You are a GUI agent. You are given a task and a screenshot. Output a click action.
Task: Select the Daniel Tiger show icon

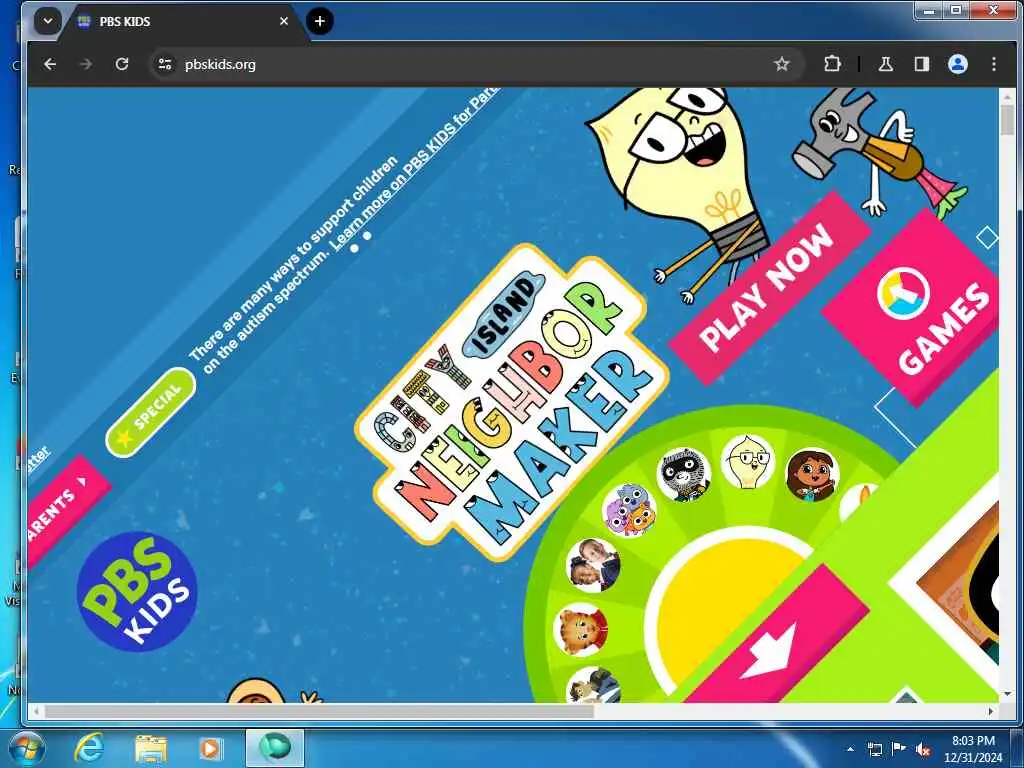(581, 630)
